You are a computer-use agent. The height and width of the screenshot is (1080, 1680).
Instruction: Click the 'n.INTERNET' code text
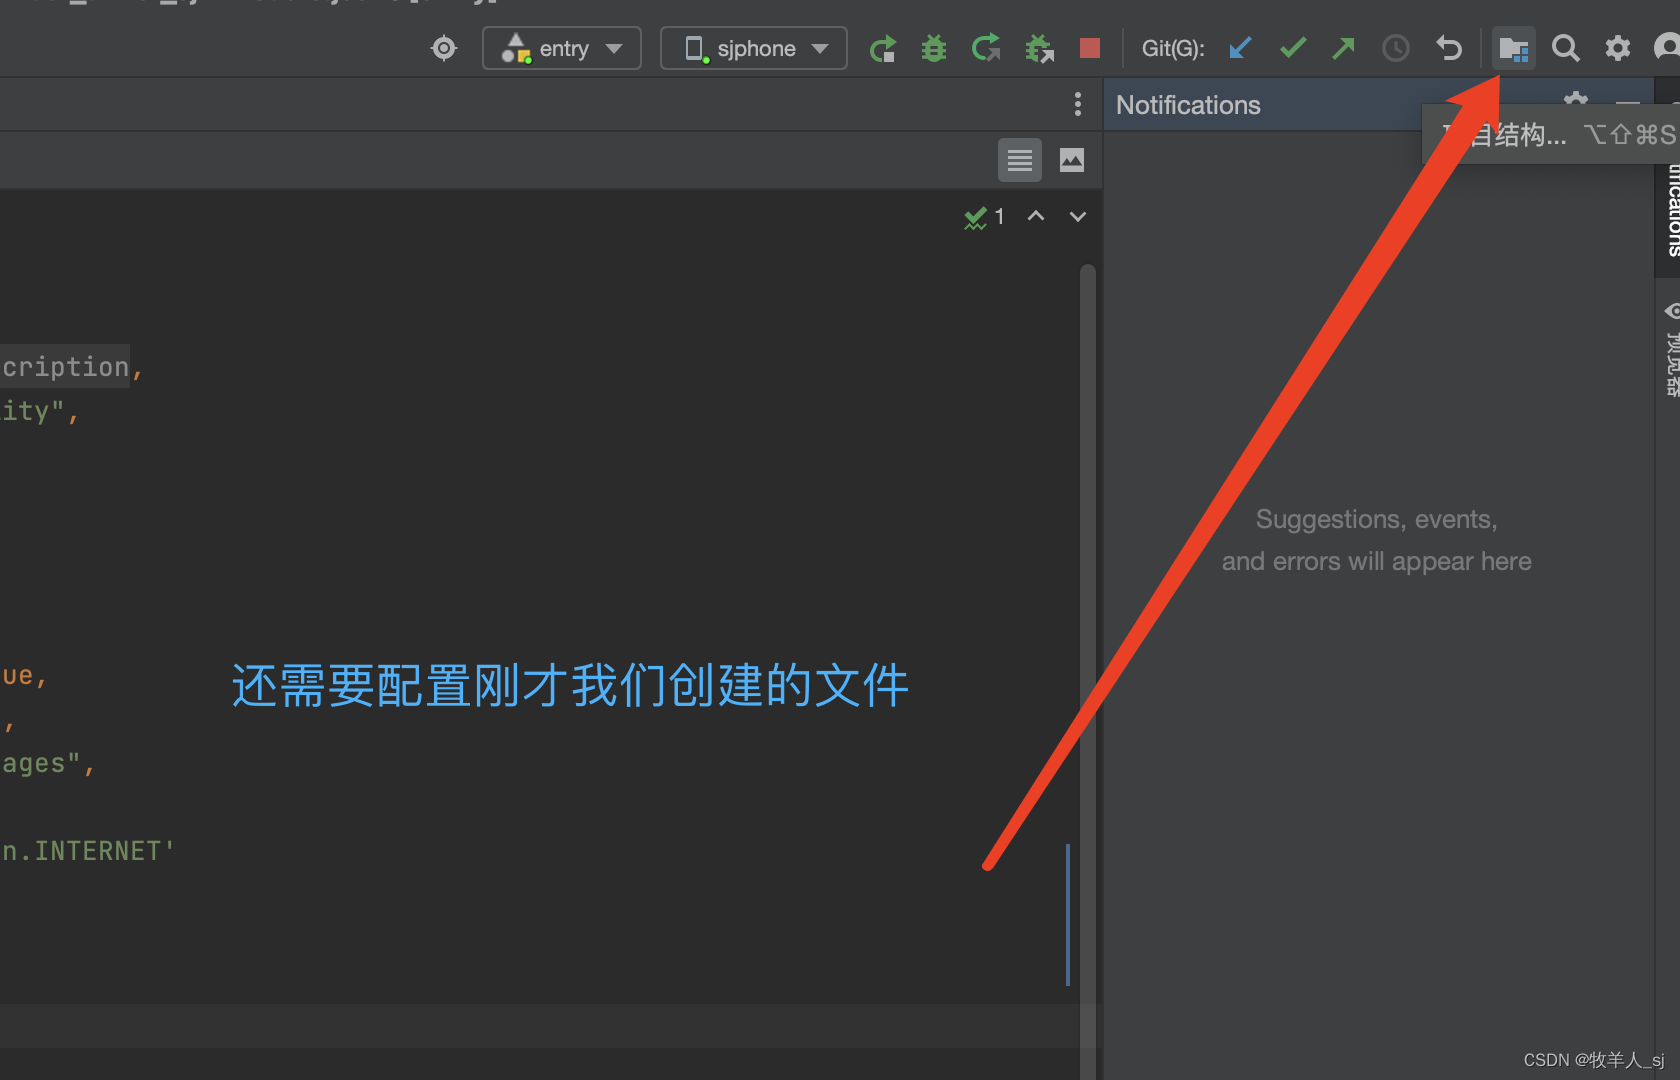pos(88,851)
